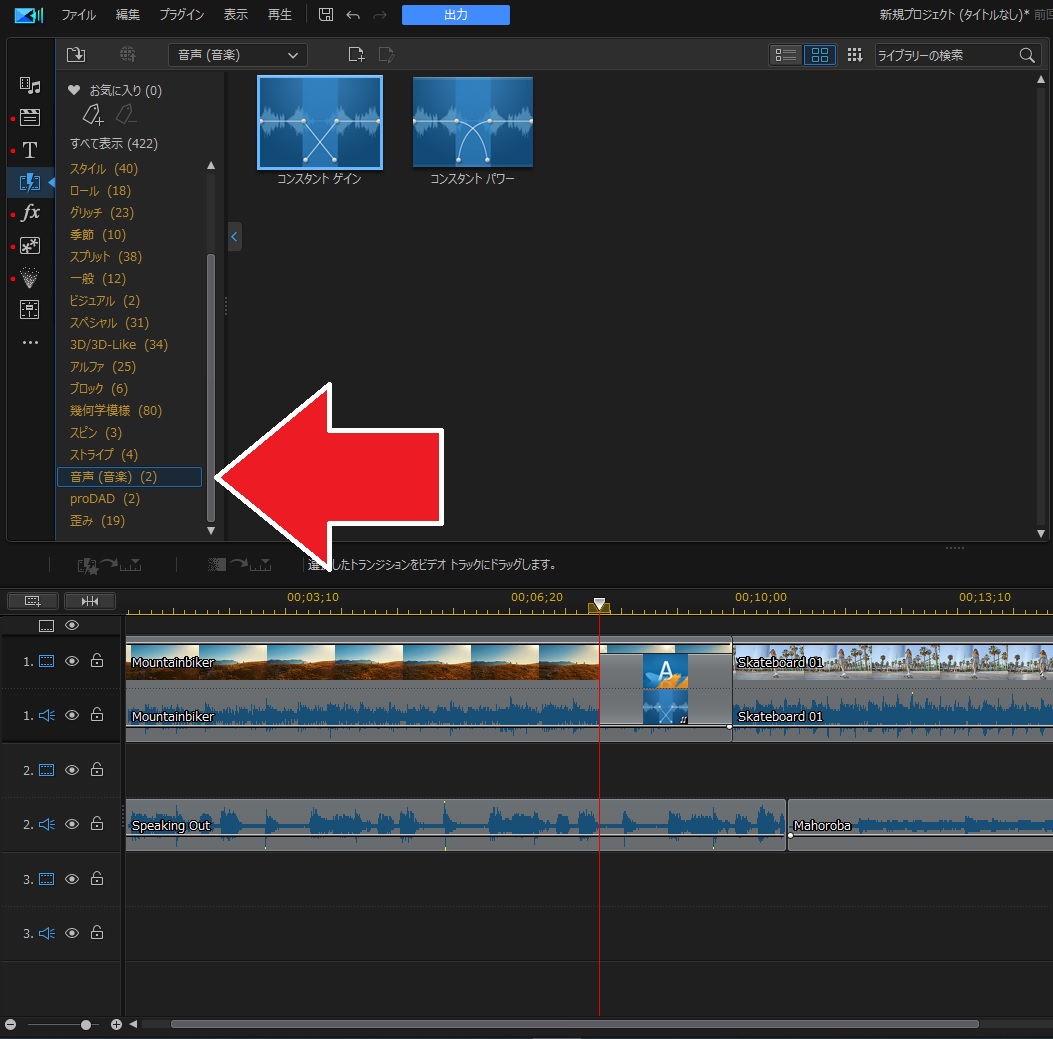Click the zoom in timeline plus icon
This screenshot has width=1053, height=1039.
[x=116, y=1025]
